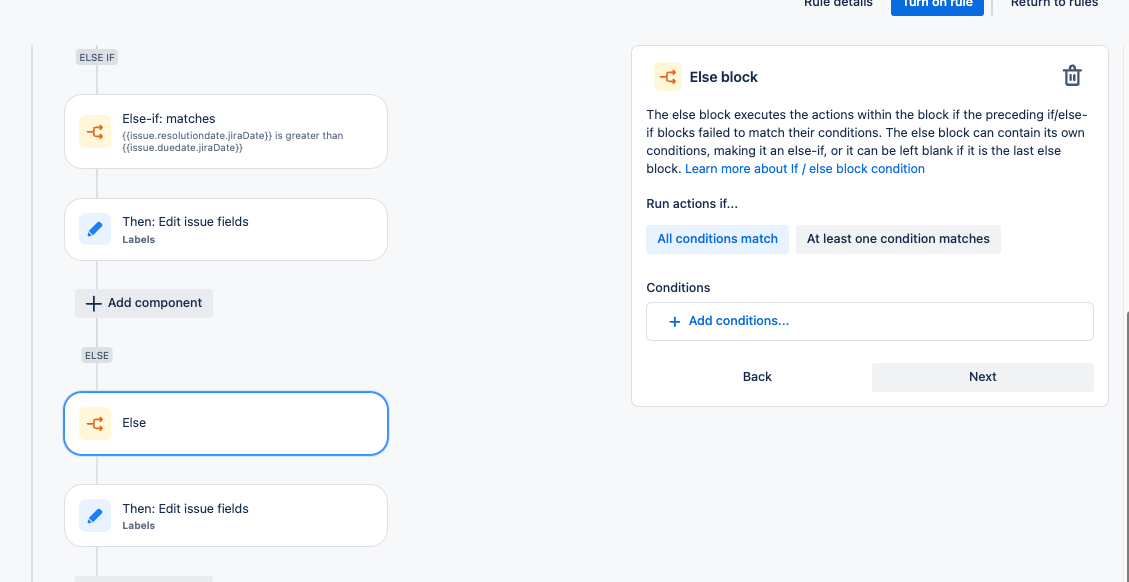Click the orange branch icon in the selected Else card
The height and width of the screenshot is (582, 1129).
95,424
